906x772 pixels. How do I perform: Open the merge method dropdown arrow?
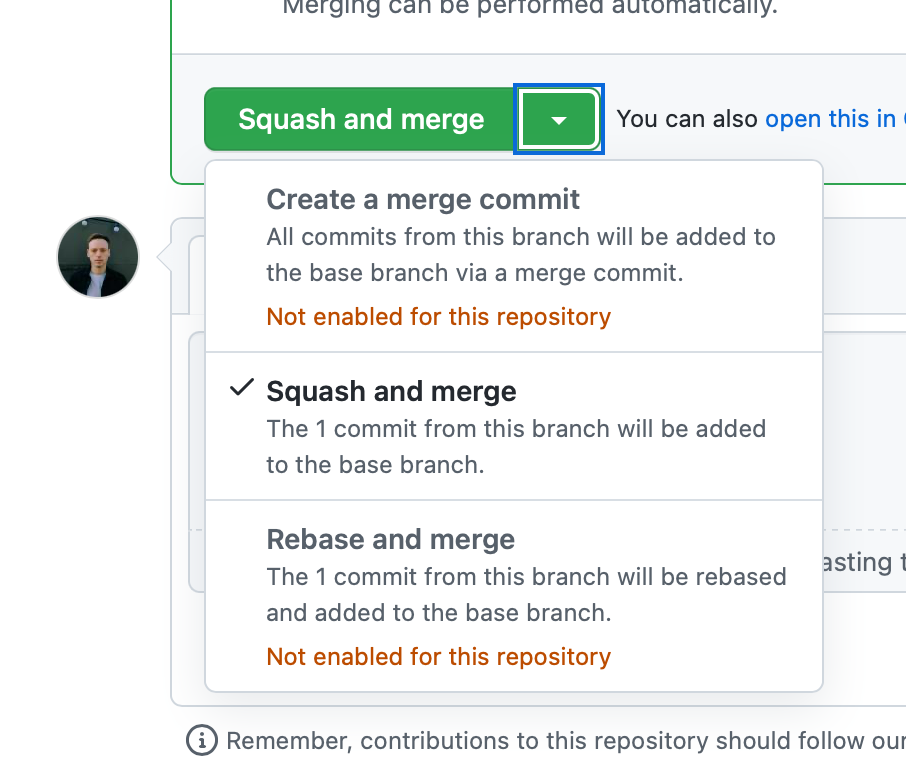click(559, 119)
